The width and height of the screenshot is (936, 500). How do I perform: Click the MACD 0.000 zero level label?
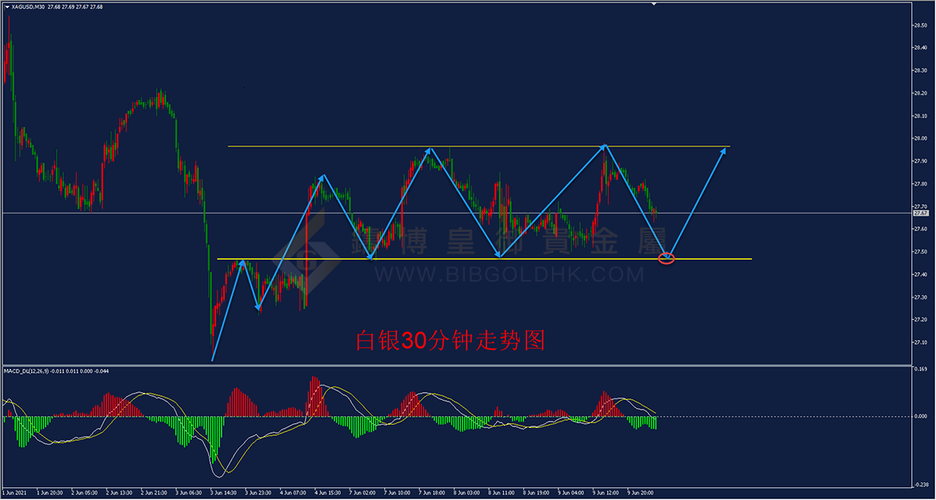(x=919, y=416)
